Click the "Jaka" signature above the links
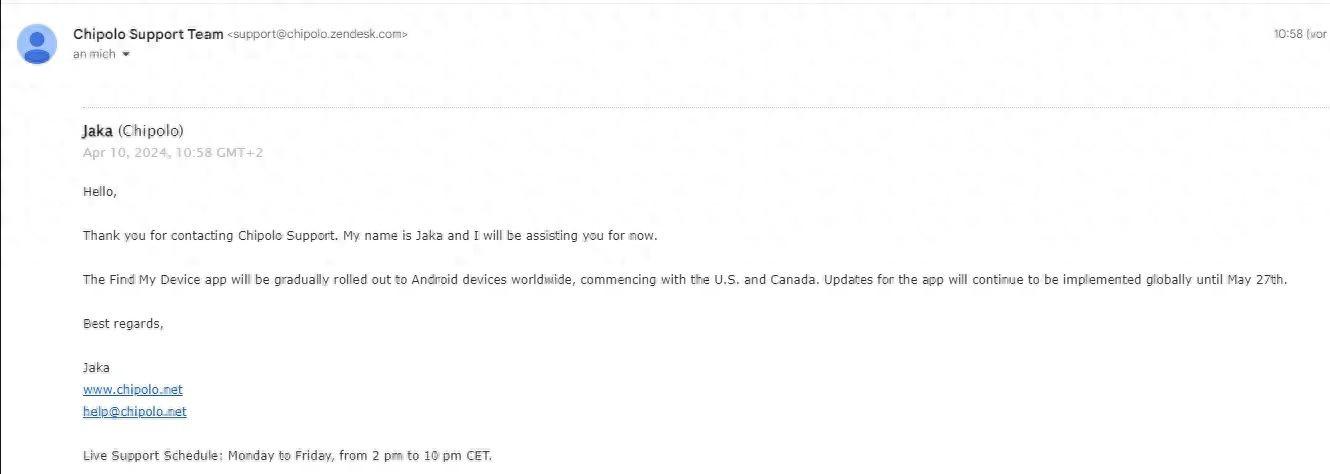 [x=96, y=368]
